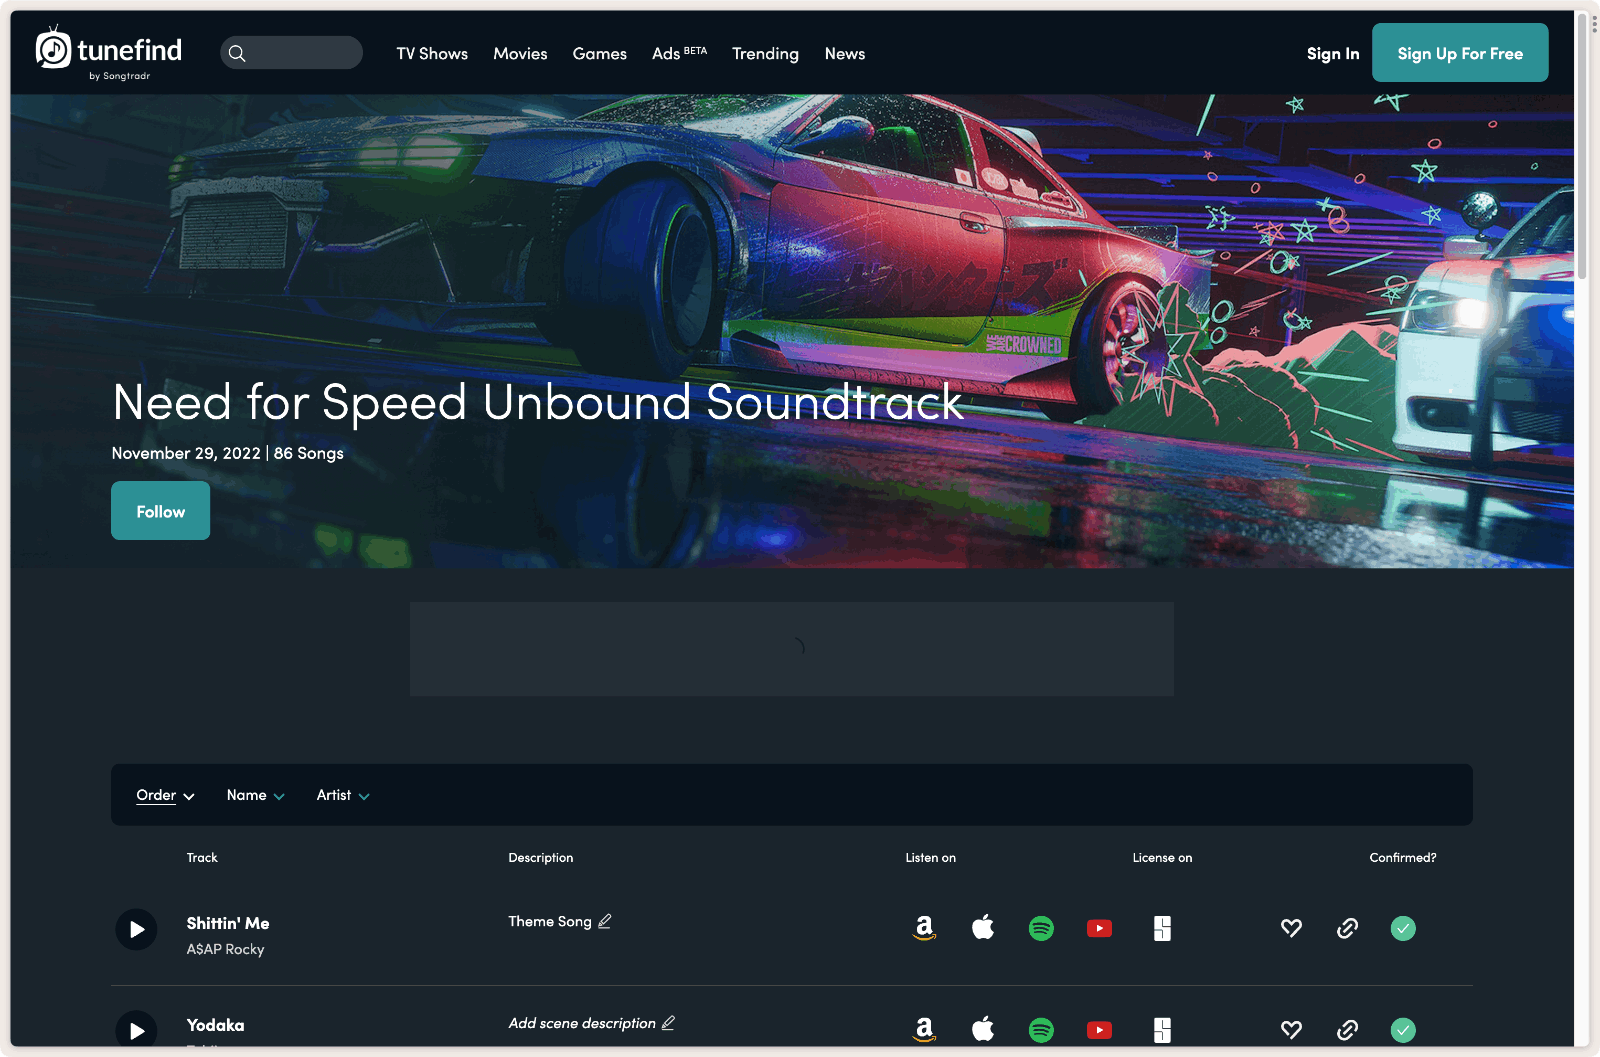Listen to Yodaka on Apple Music

[983, 1030]
